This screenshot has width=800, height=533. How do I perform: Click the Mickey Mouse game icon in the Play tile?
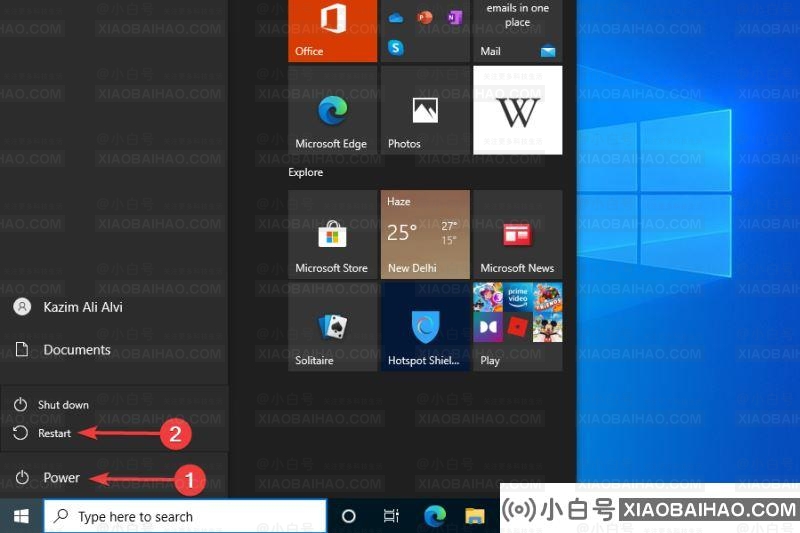[x=547, y=327]
